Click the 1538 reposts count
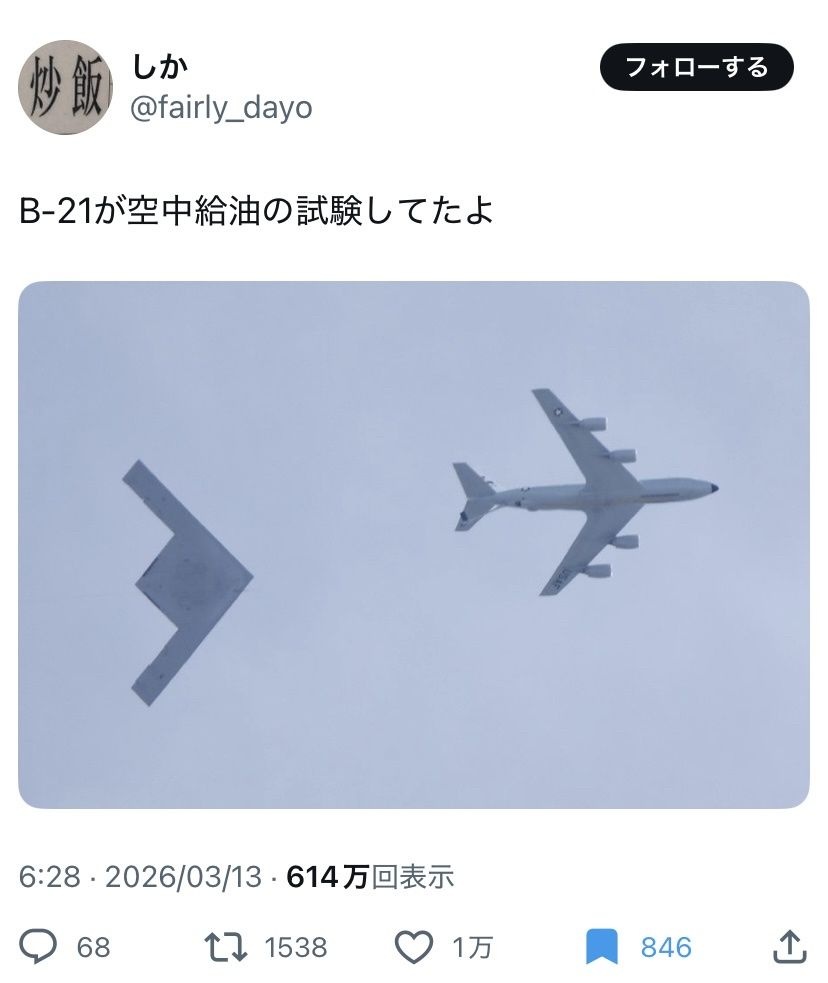 click(x=296, y=947)
